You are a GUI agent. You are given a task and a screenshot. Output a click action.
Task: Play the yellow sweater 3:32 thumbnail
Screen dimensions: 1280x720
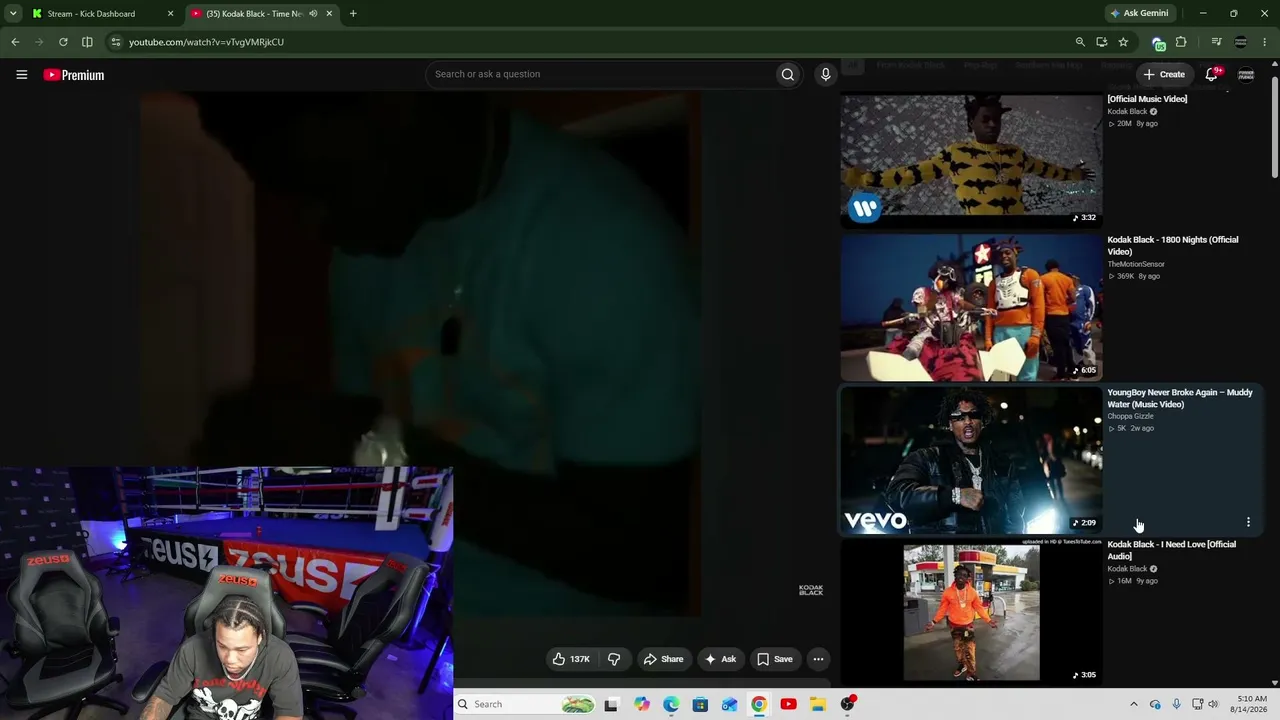[971, 155]
